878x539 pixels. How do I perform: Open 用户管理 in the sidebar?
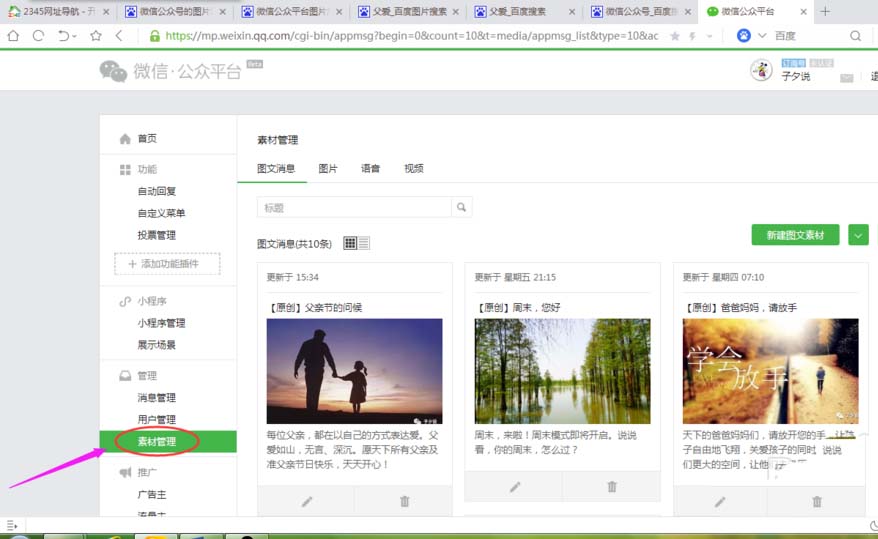click(157, 419)
